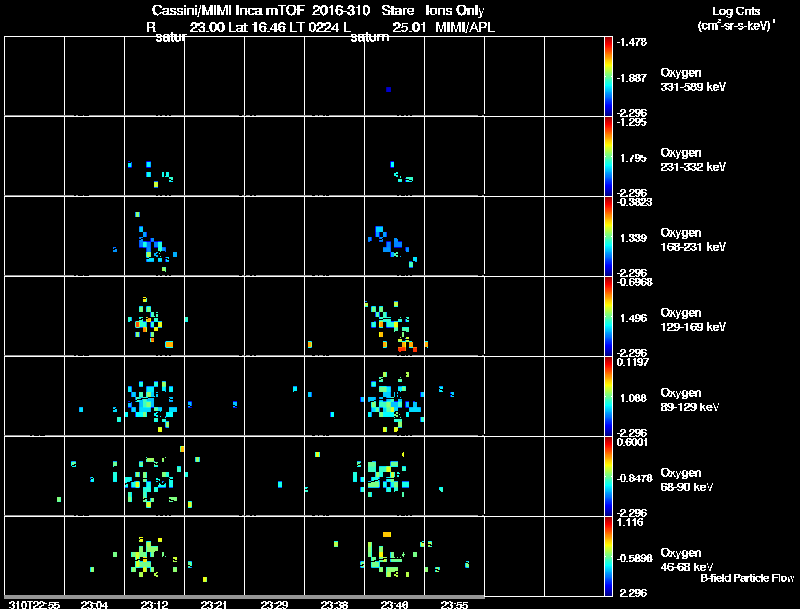Viewport: 800px width, 609px height.
Task: Click the Oxygen 168-231 keV color bar
Action: tap(608, 237)
